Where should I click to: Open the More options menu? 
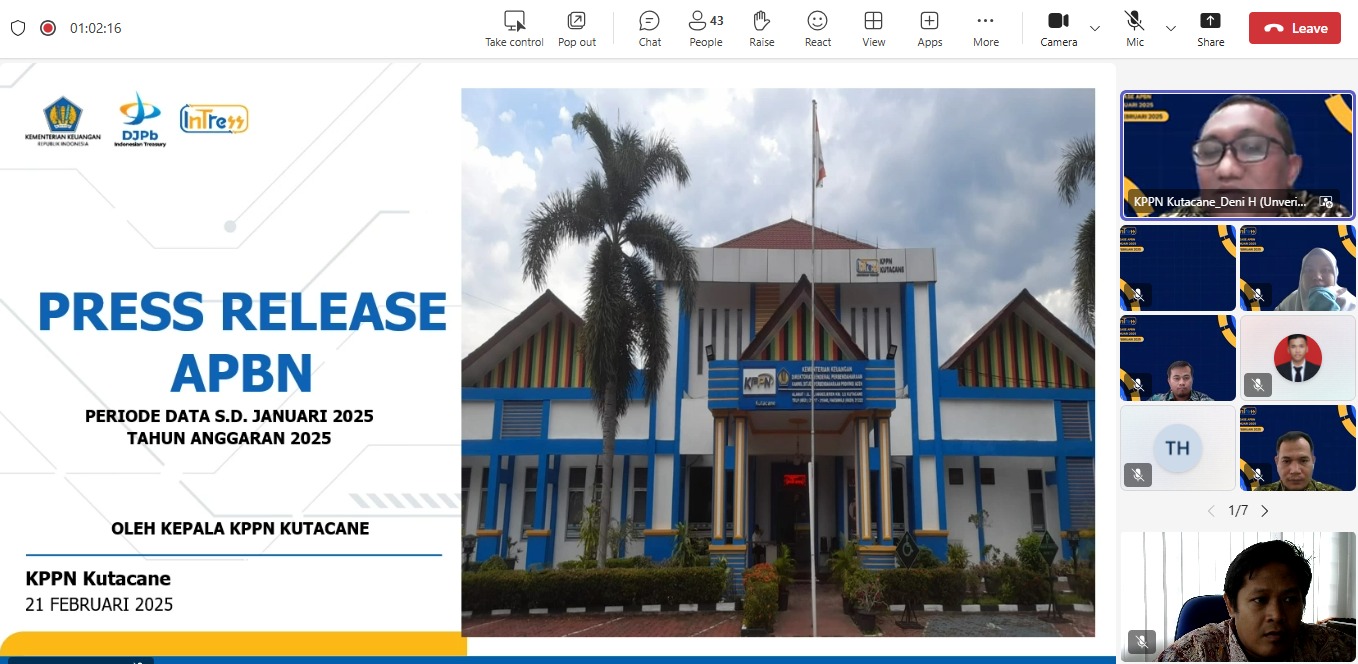click(985, 27)
